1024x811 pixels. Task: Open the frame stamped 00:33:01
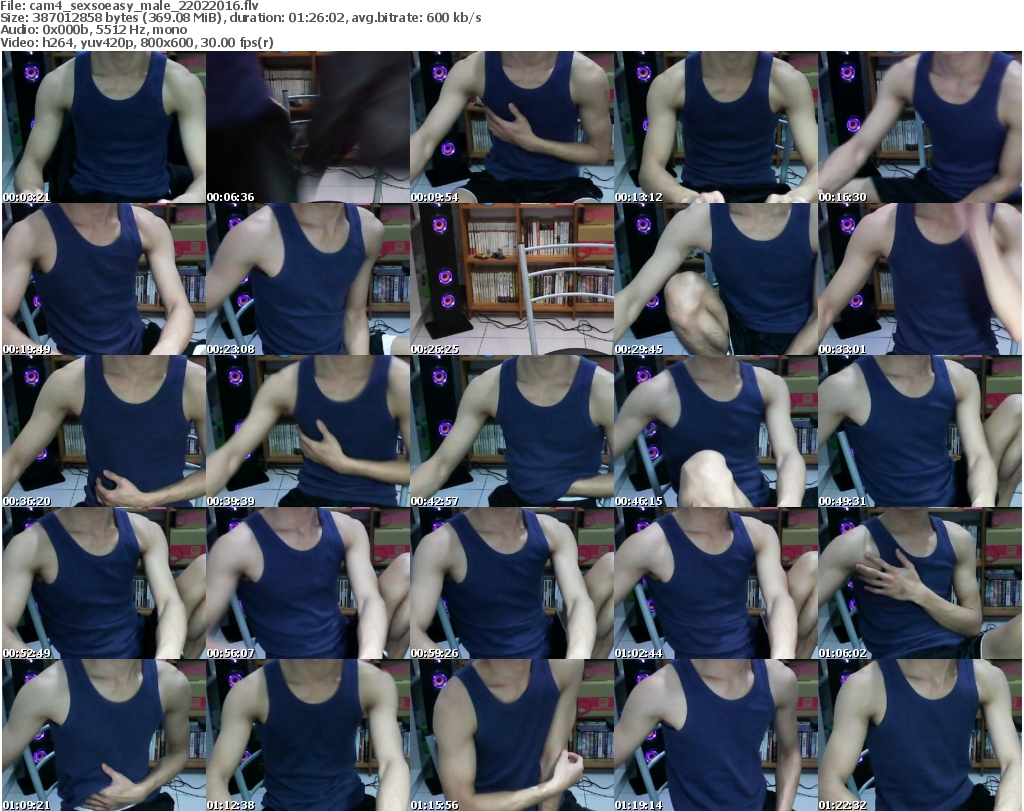pyautogui.click(x=920, y=279)
